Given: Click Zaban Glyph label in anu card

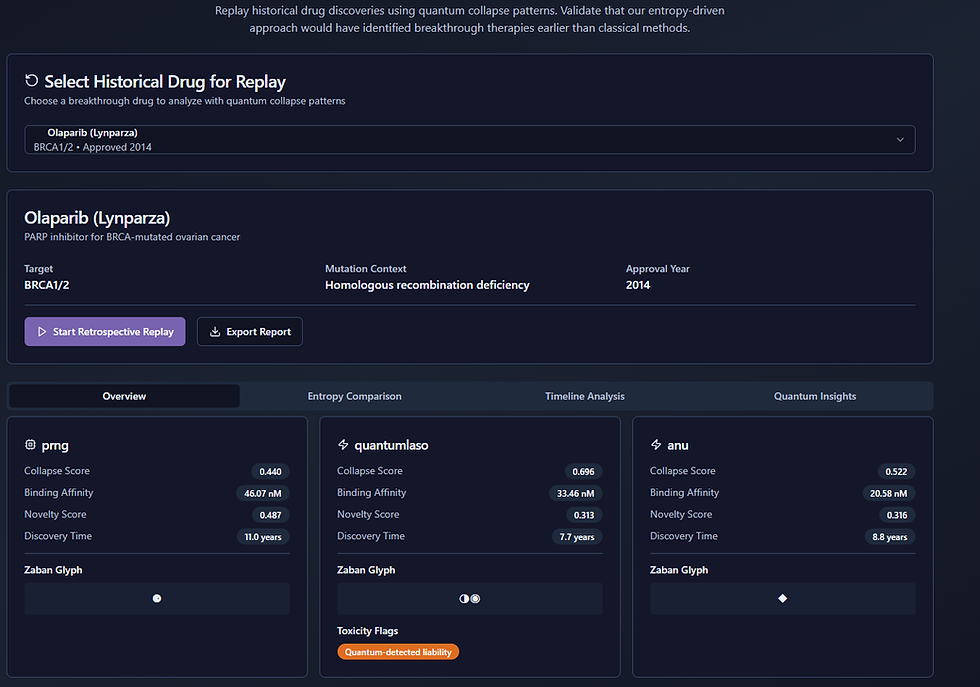Looking at the screenshot, I should [679, 570].
